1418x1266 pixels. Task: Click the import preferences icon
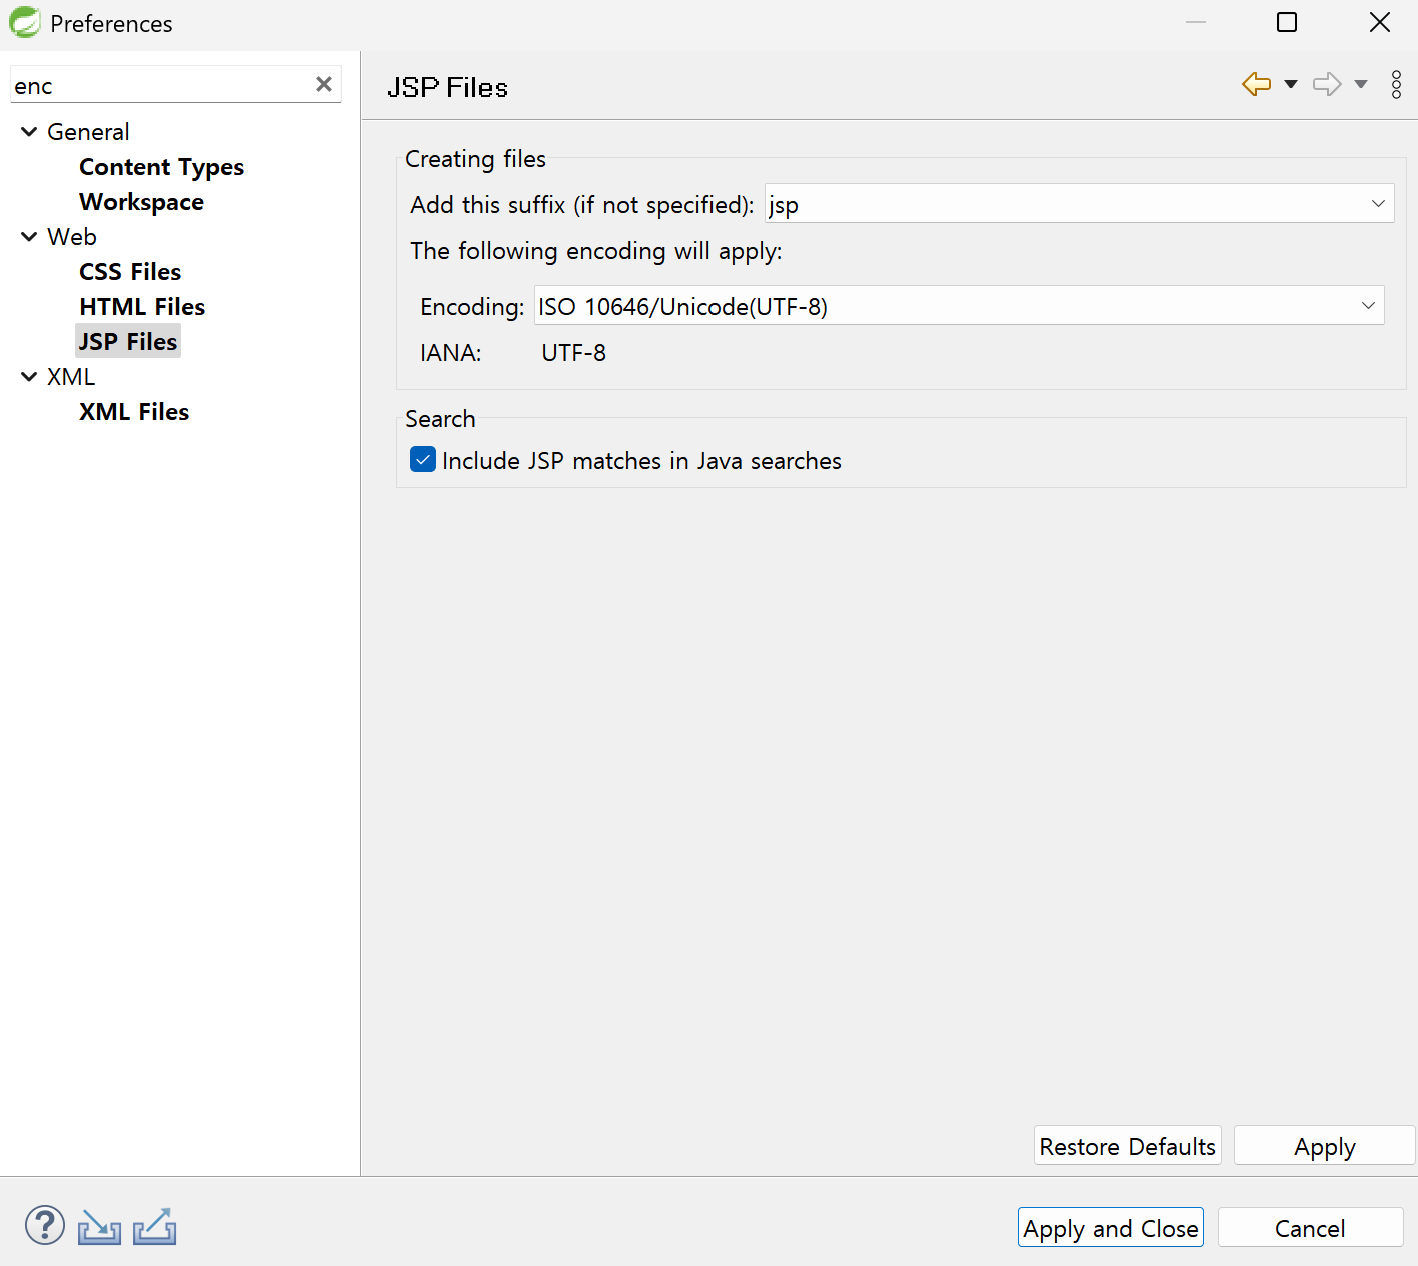(99, 1227)
